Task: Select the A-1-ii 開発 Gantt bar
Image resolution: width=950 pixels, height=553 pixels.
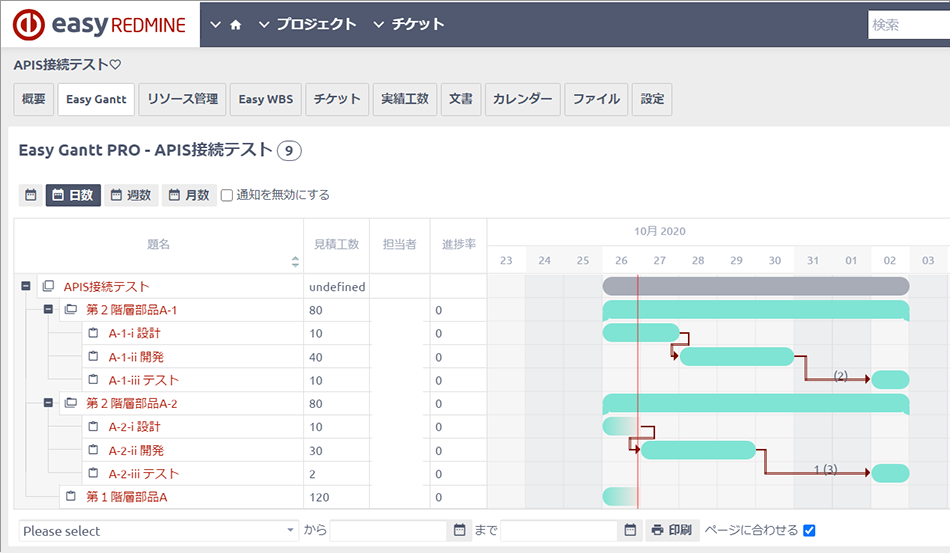Action: tap(737, 357)
